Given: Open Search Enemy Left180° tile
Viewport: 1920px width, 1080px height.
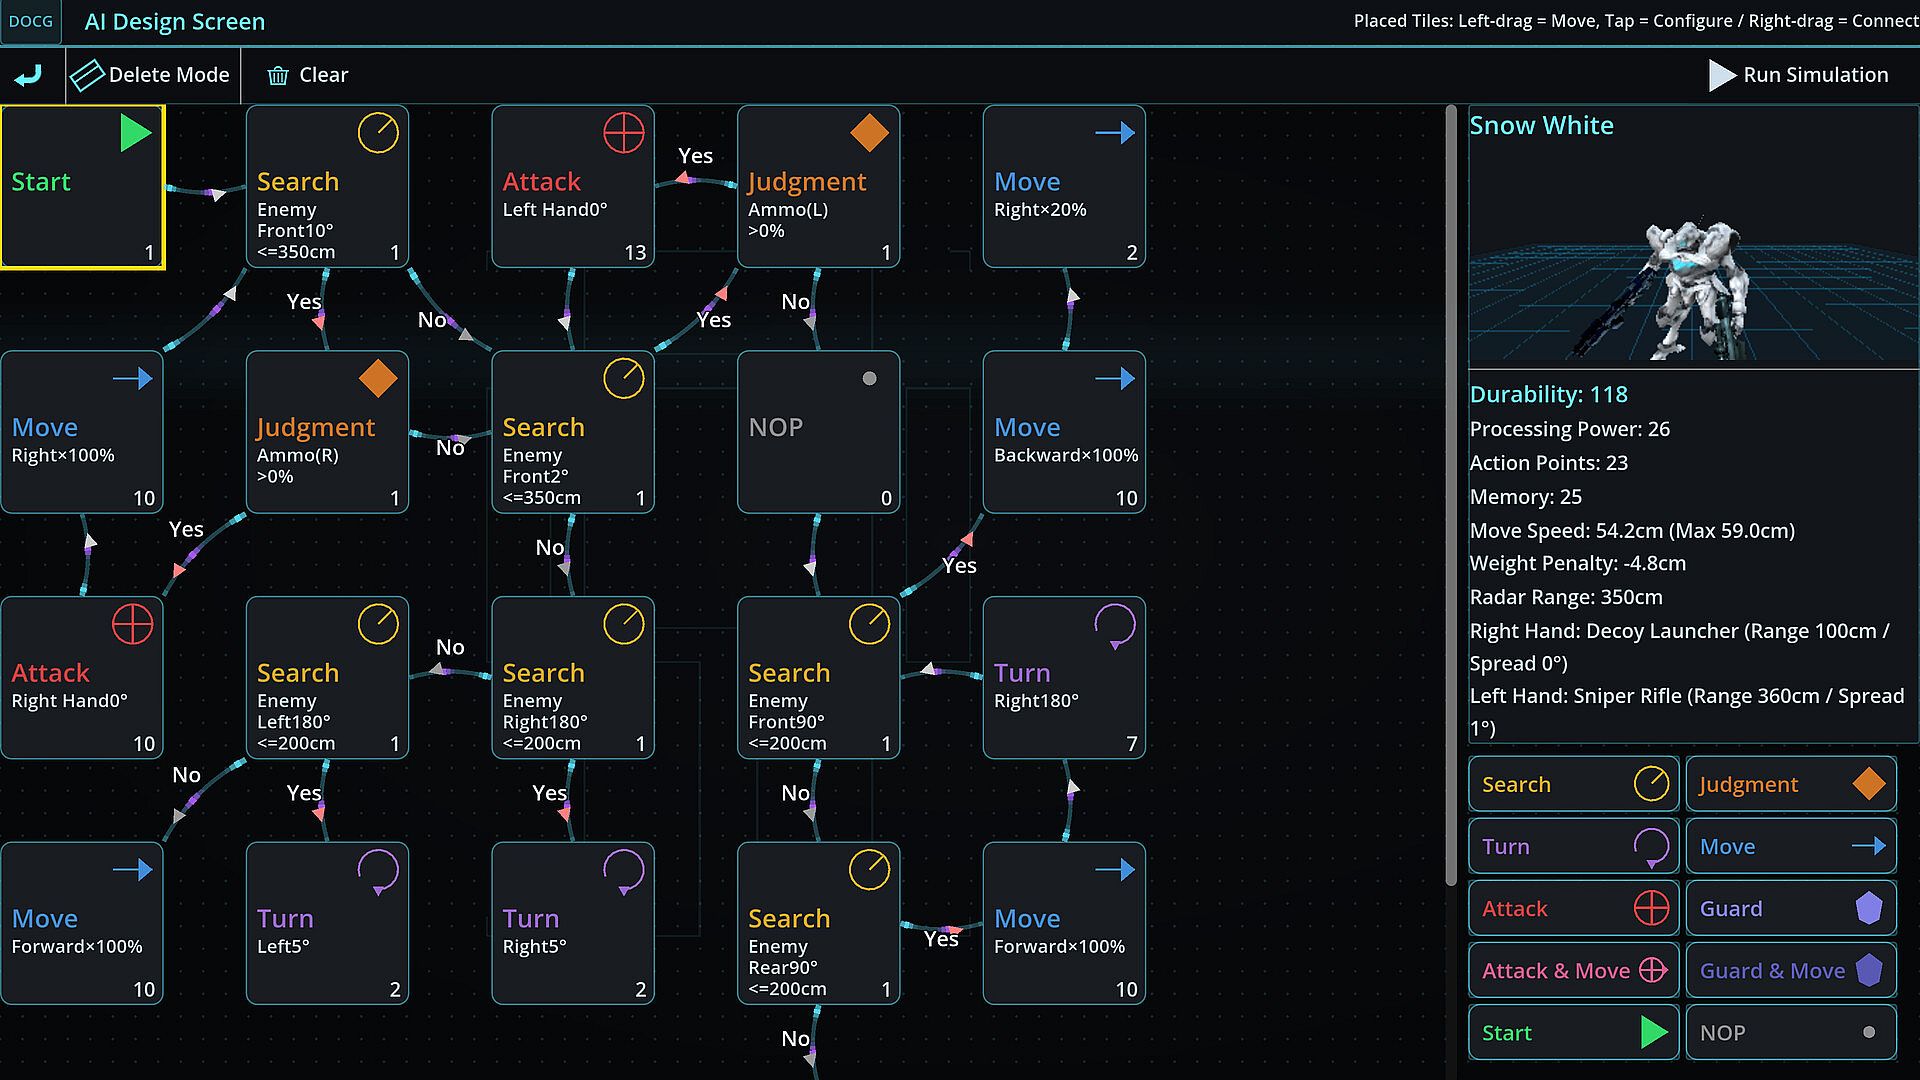Looking at the screenshot, I should tap(328, 678).
